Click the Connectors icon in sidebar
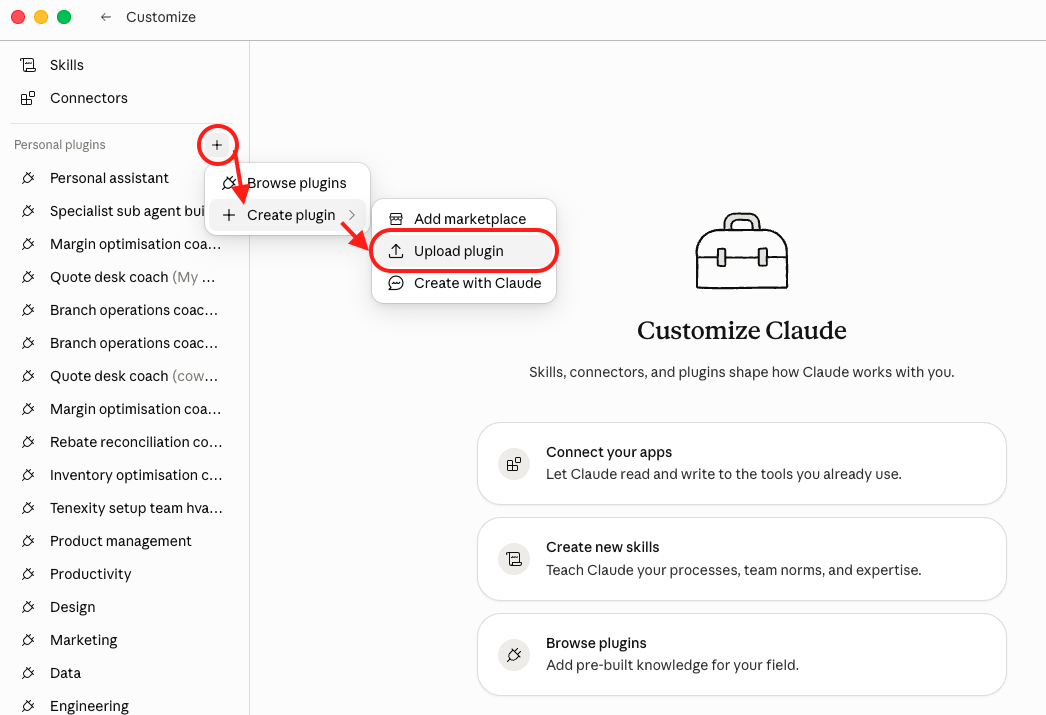The width and height of the screenshot is (1046, 715). click(28, 98)
